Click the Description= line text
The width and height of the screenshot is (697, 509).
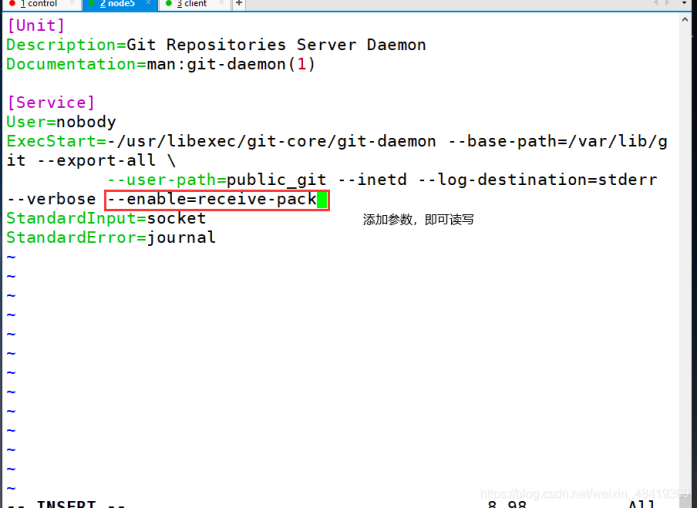click(x=216, y=45)
